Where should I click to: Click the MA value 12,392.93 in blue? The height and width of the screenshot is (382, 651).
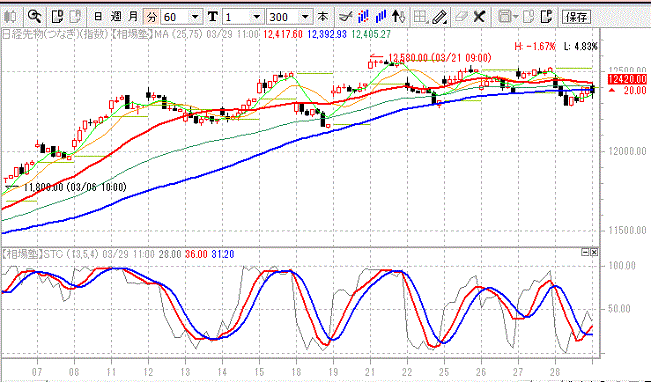(x=327, y=34)
